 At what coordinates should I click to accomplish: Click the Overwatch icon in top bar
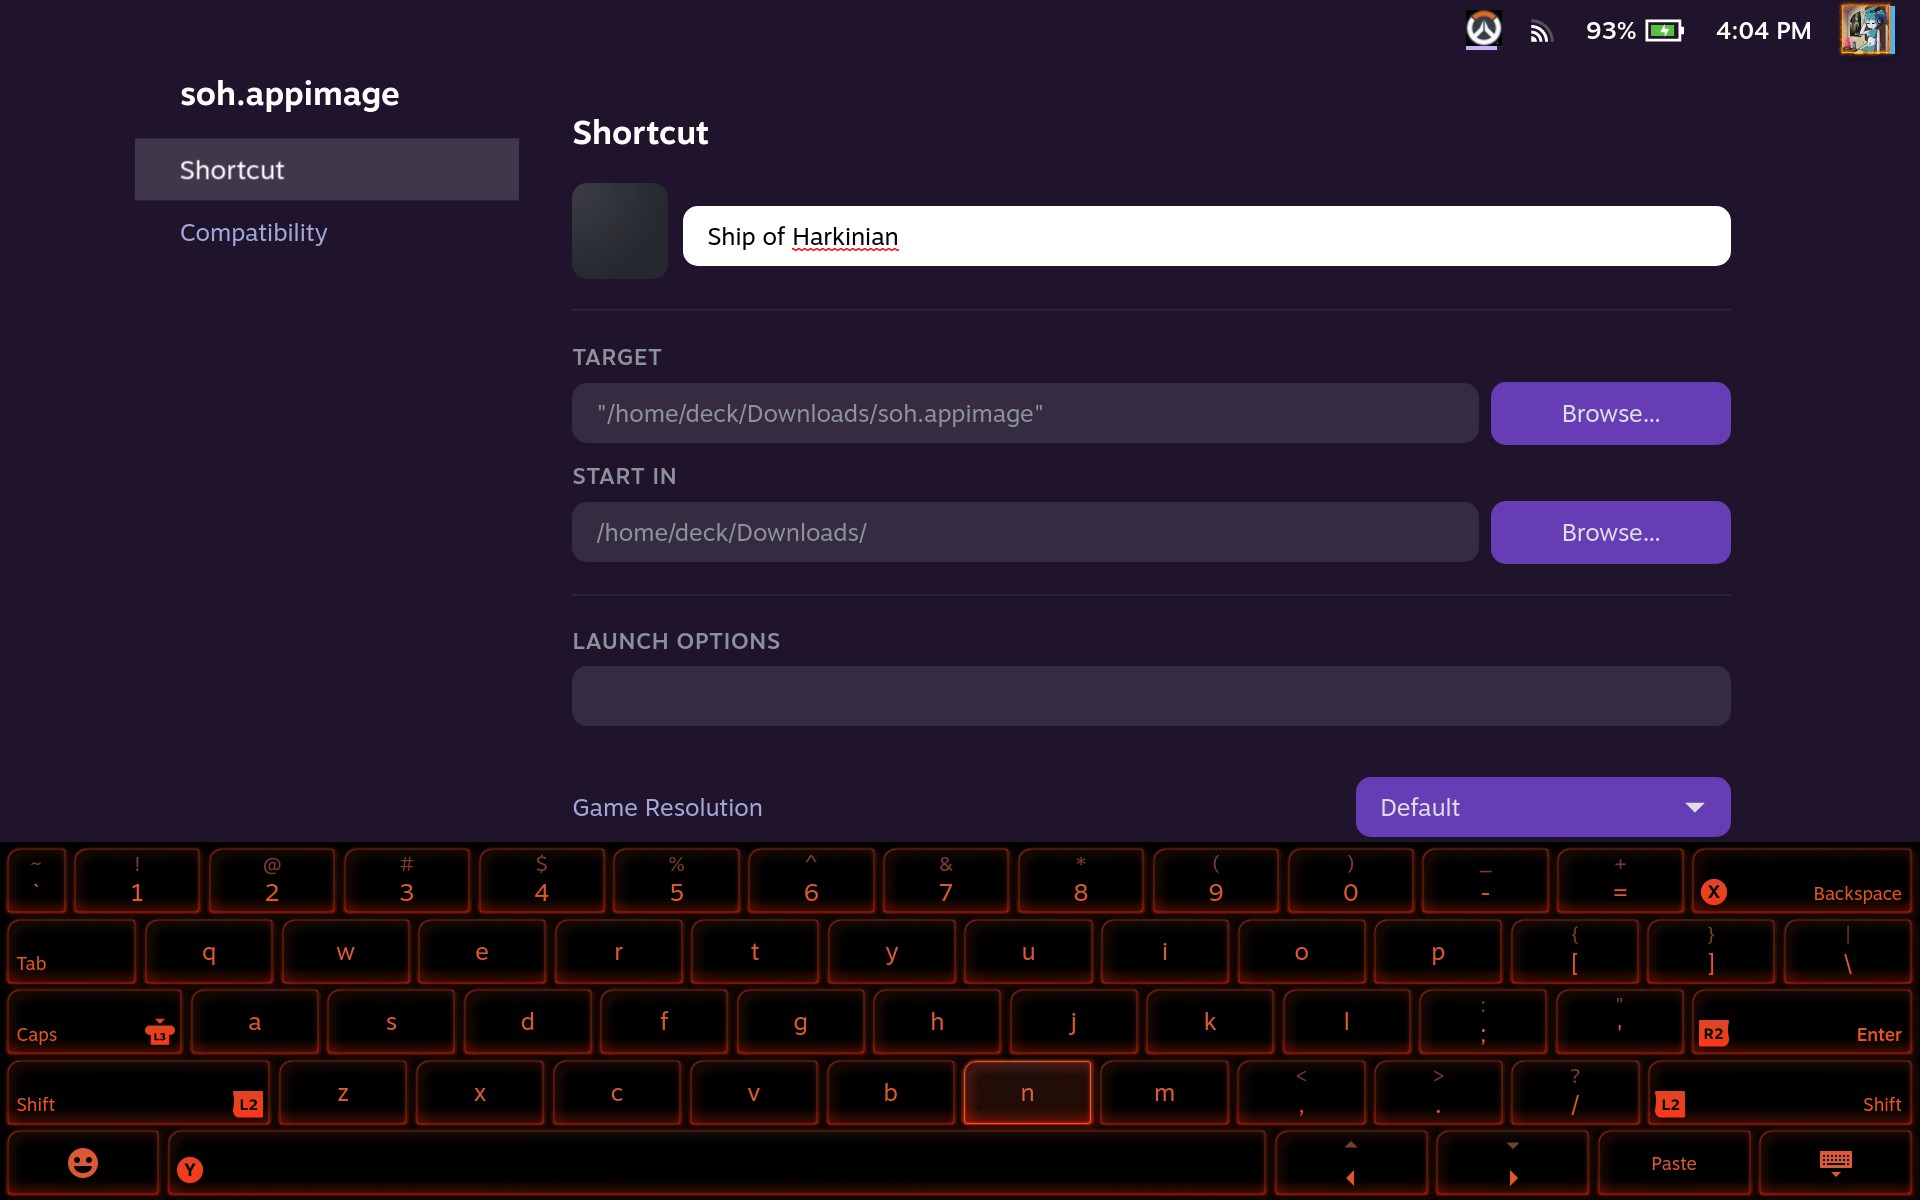1483,30
